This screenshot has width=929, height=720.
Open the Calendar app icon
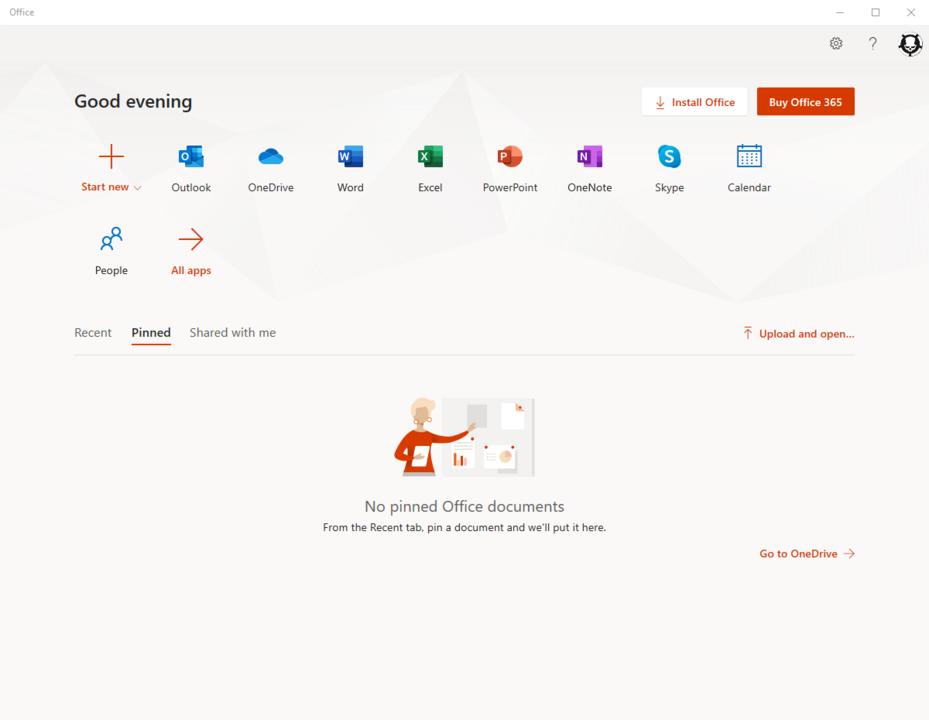pos(749,156)
